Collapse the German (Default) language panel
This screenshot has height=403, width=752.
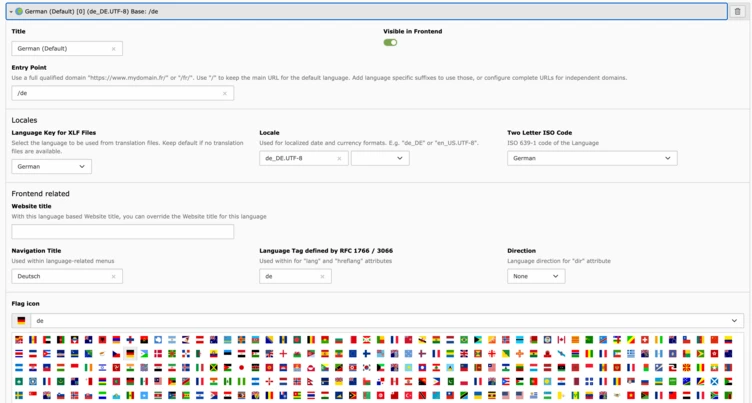11,12
